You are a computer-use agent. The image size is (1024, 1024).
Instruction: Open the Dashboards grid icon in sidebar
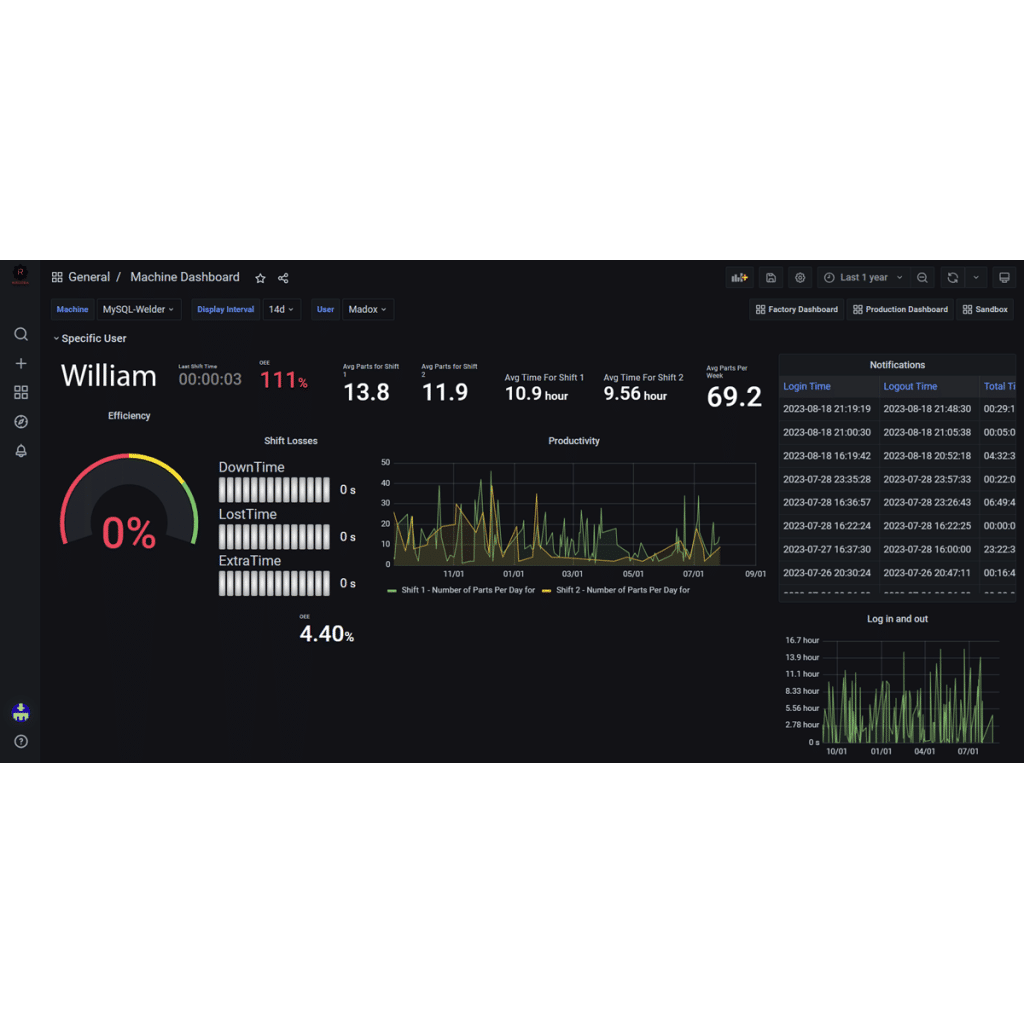[21, 392]
